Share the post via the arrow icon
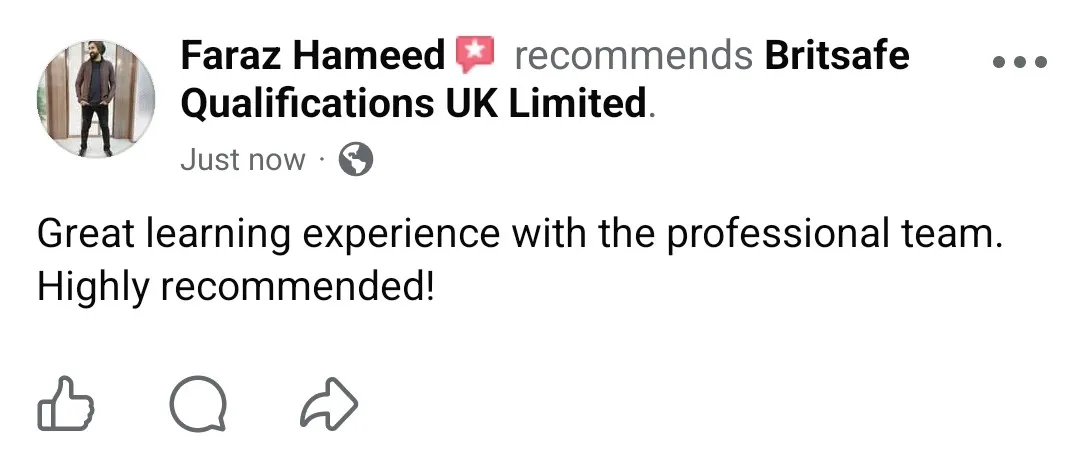Image resolution: width=1080 pixels, height=470 pixels. (x=329, y=404)
